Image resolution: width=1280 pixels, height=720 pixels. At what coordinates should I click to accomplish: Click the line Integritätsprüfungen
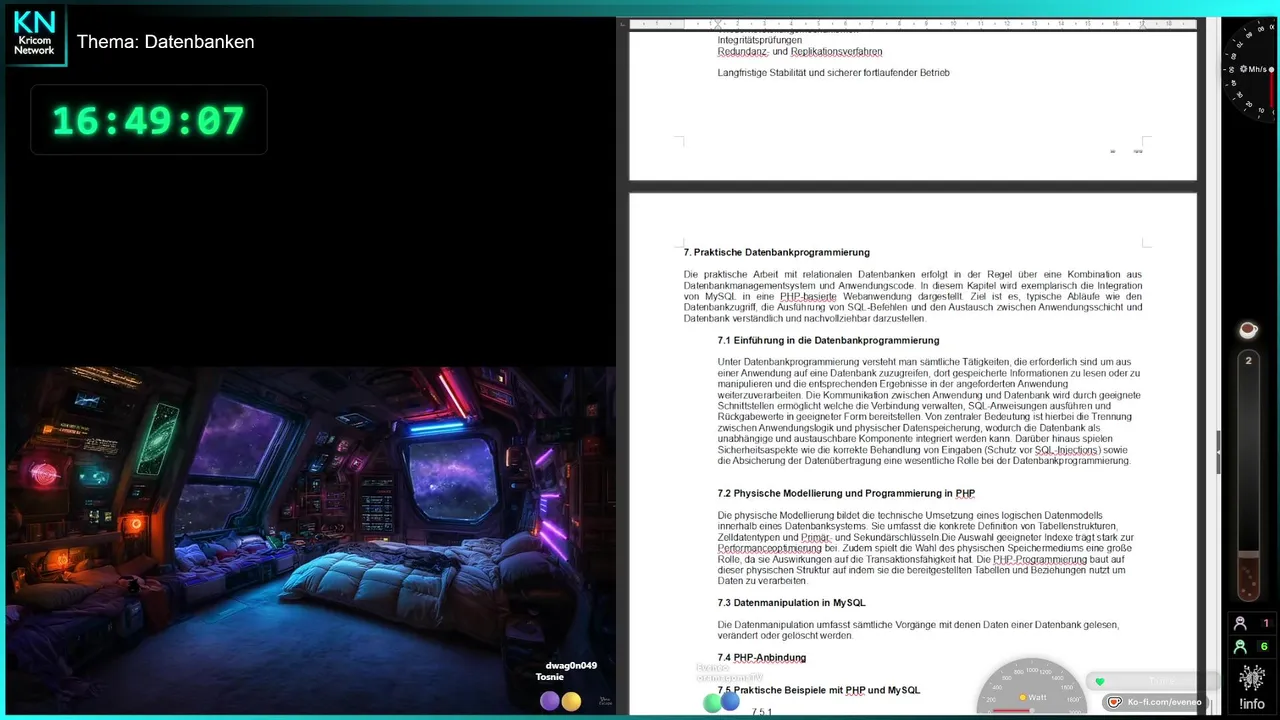point(760,40)
